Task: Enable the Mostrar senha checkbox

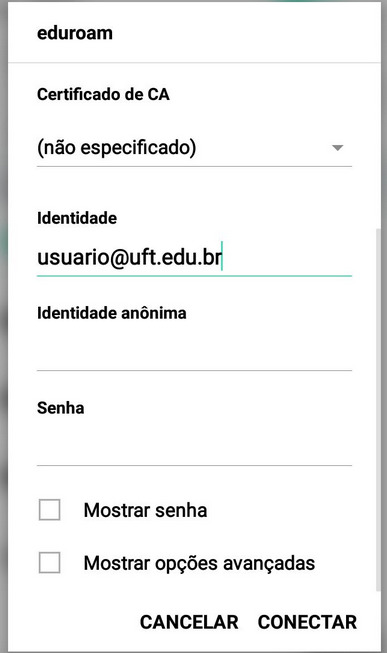Action: pos(50,510)
